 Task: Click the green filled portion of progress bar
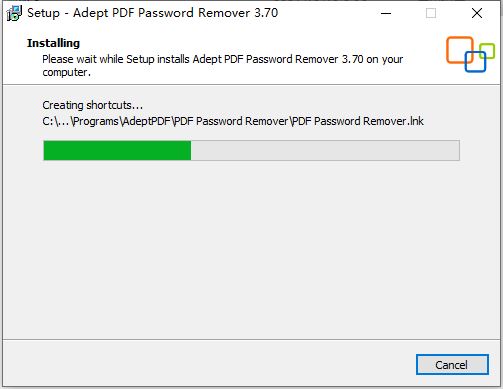point(117,150)
